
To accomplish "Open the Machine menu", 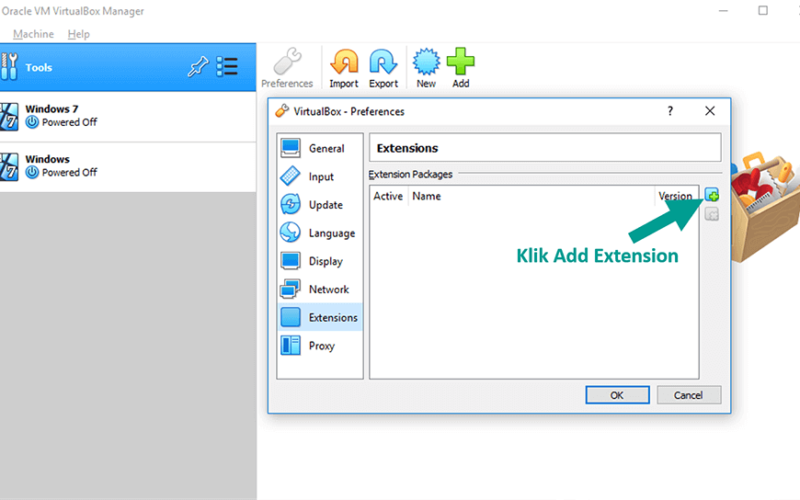I will (x=33, y=34).
